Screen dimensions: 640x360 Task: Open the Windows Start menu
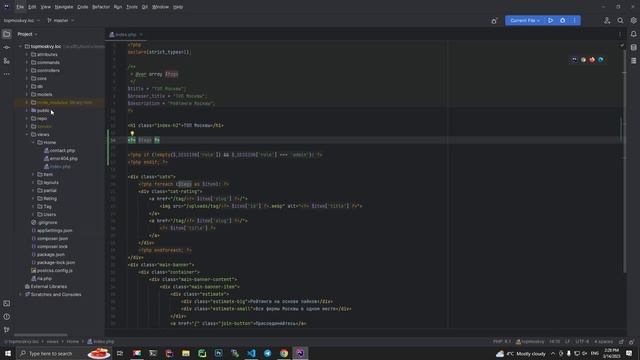[8, 353]
